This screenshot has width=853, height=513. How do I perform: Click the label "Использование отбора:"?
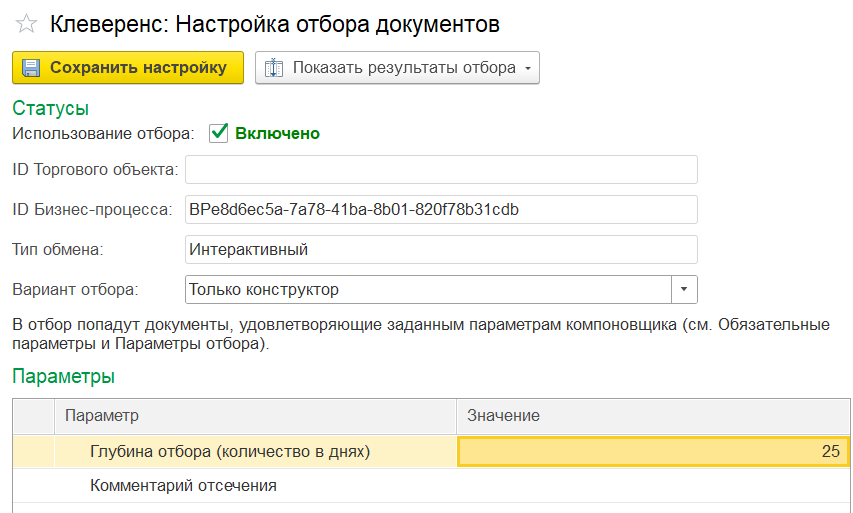103,133
